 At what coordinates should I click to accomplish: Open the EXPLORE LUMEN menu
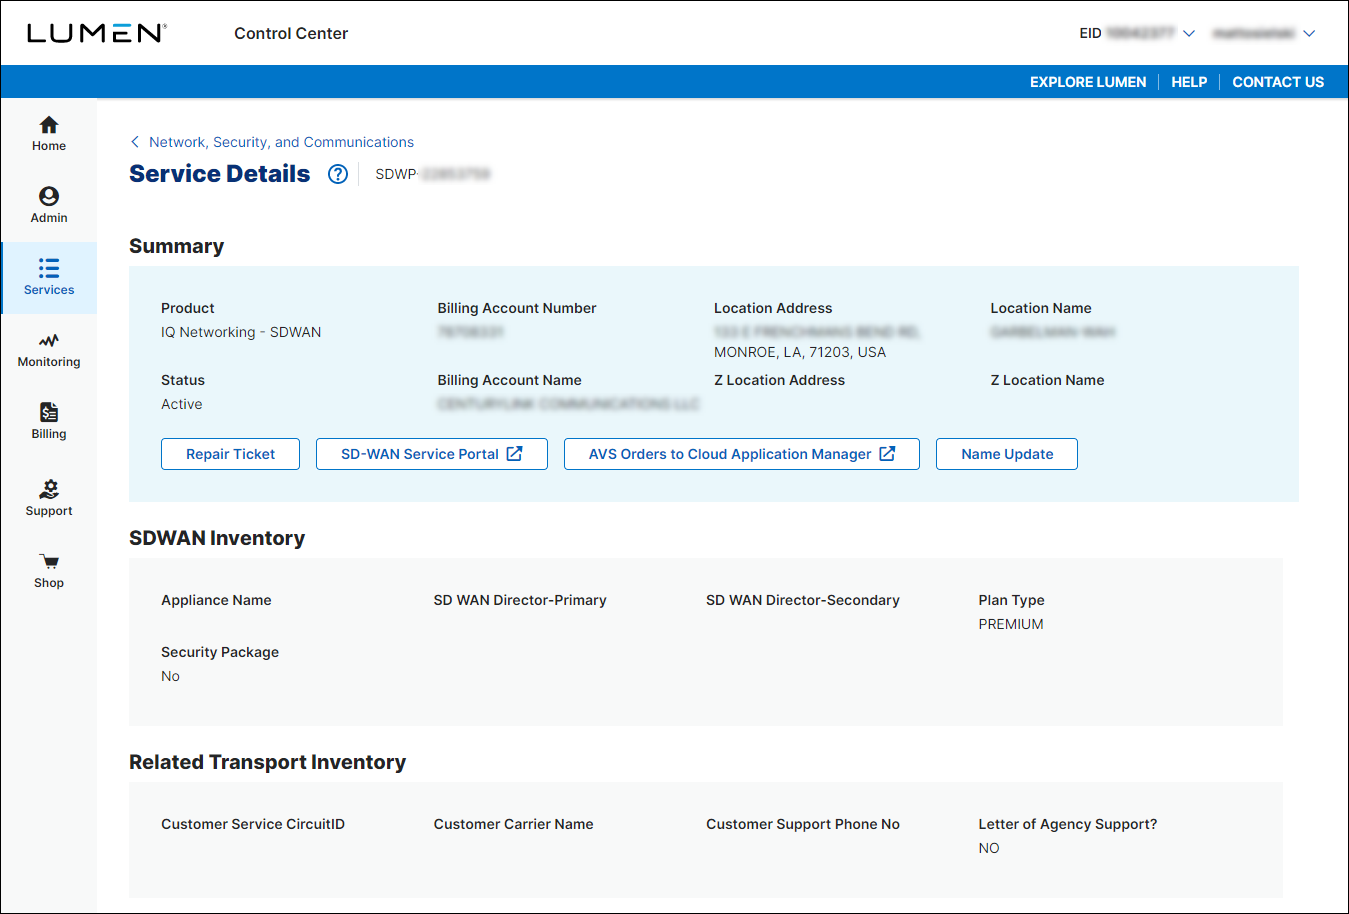click(x=1088, y=82)
